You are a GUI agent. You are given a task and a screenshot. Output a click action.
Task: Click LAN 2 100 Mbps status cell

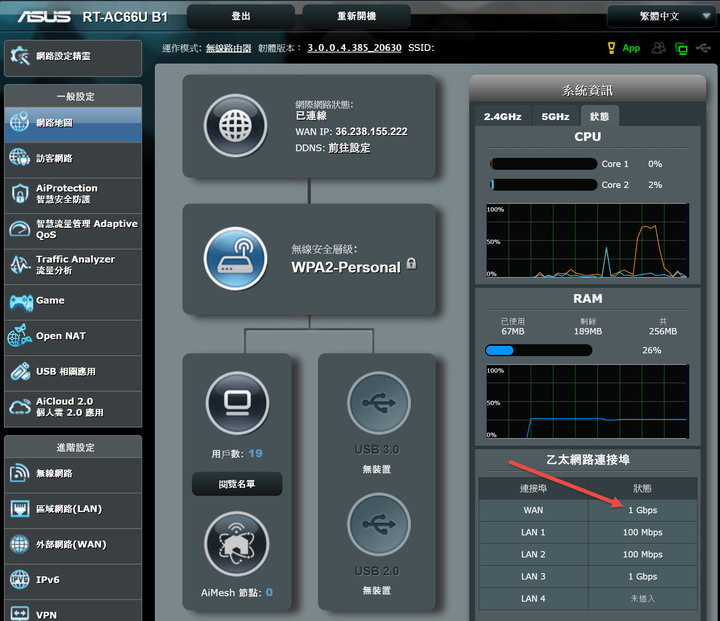coord(642,554)
